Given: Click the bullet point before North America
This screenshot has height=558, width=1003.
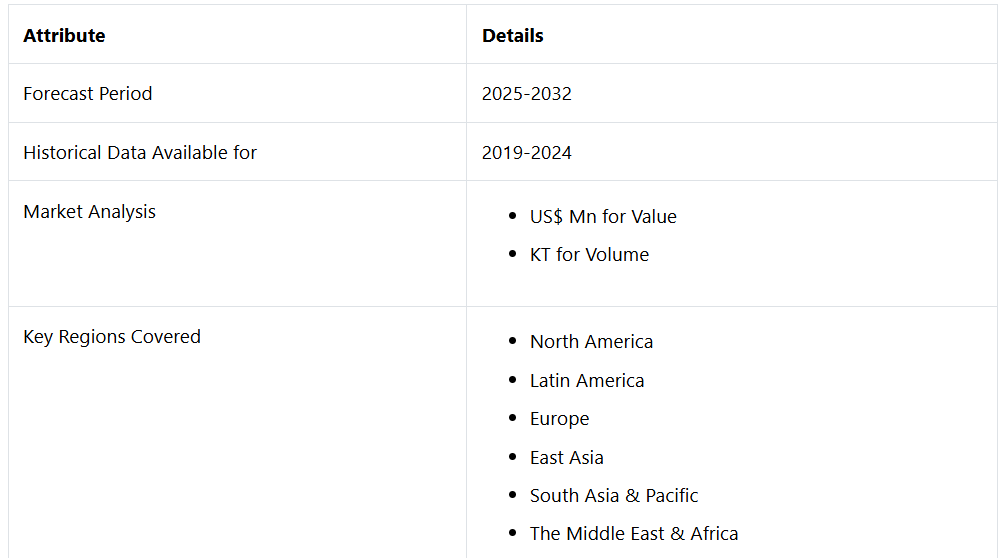Looking at the screenshot, I should pos(513,342).
